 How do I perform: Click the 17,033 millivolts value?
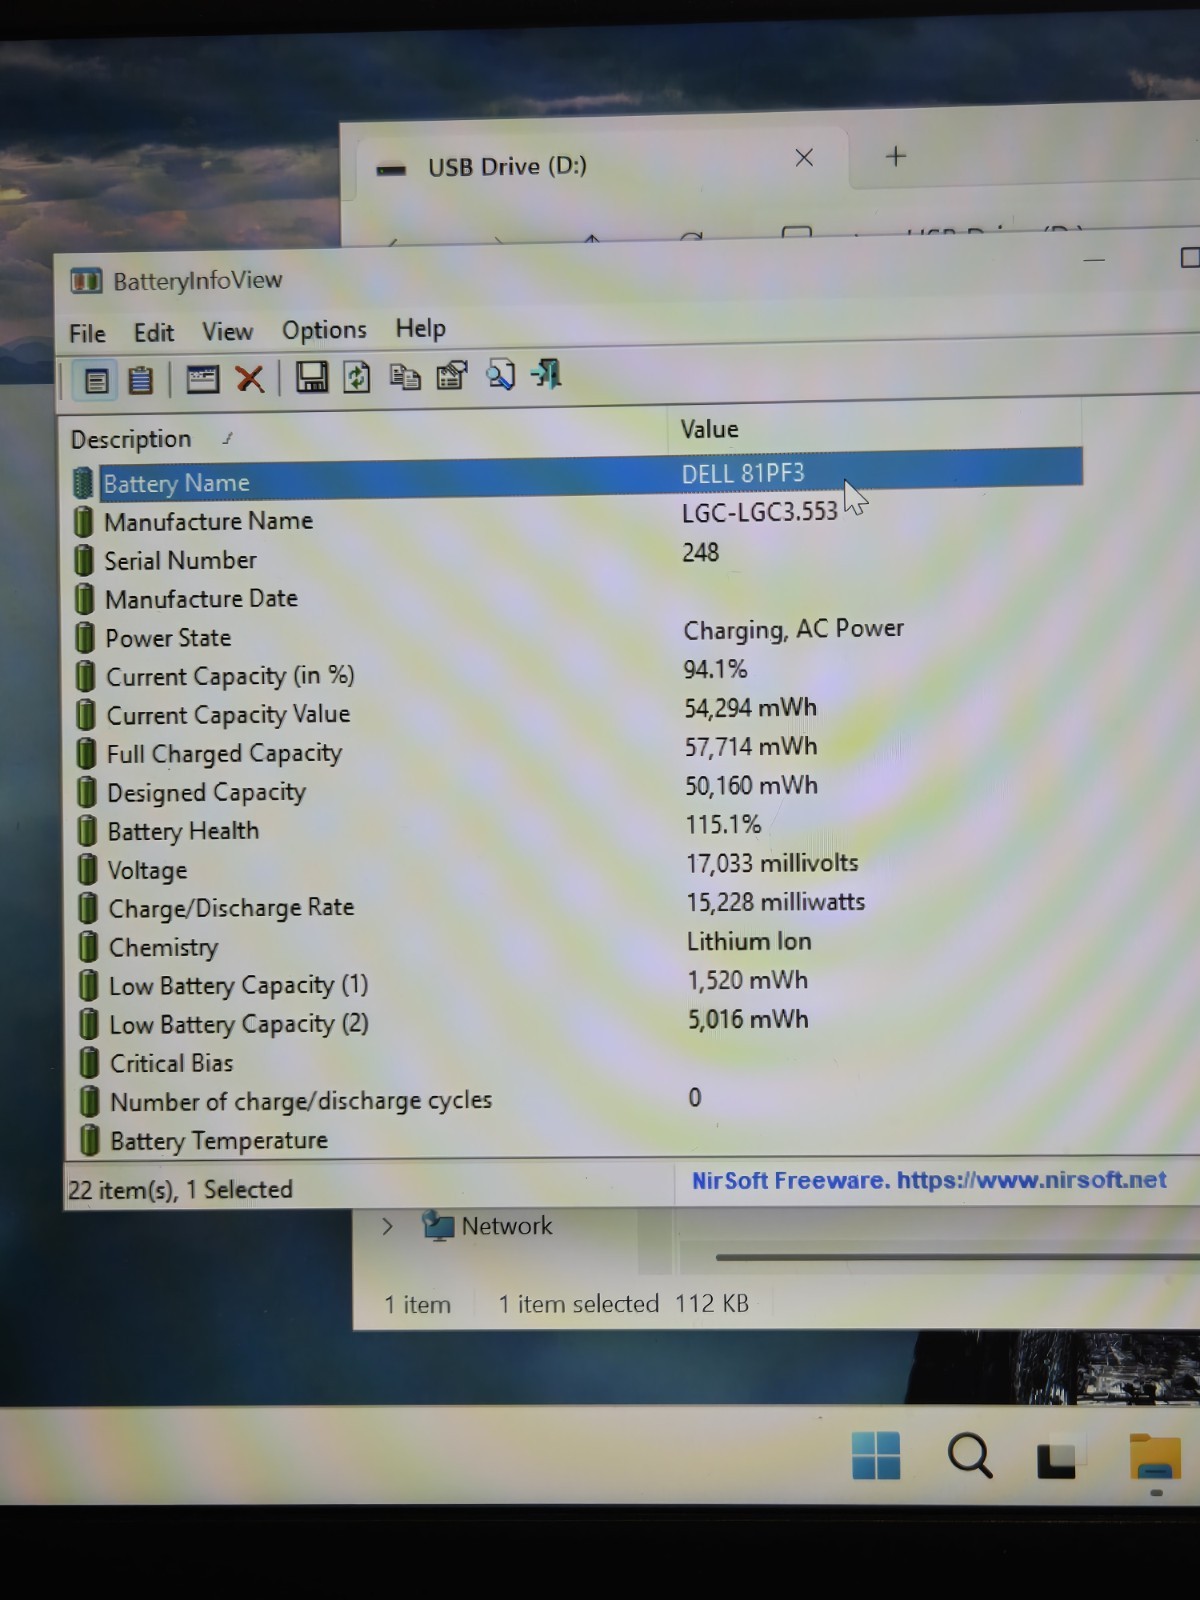[x=772, y=863]
